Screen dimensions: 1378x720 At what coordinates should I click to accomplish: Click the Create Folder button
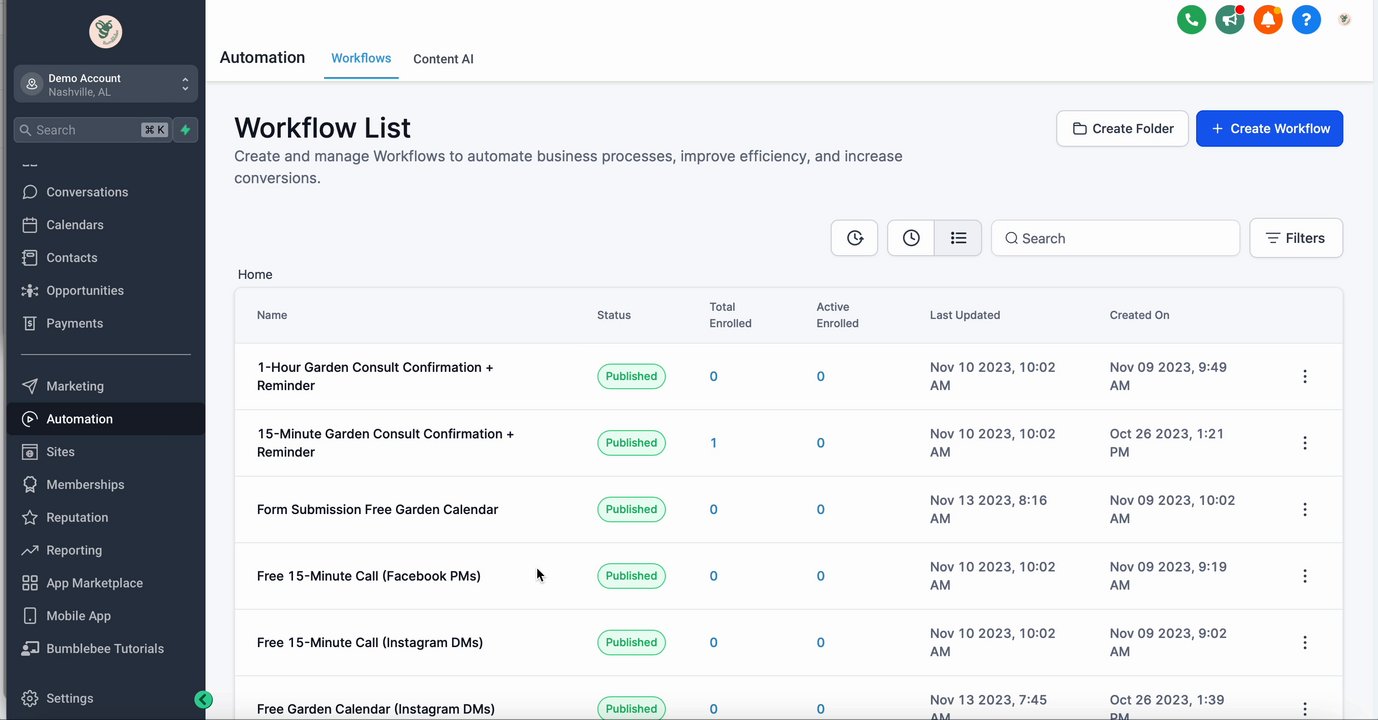click(x=1122, y=129)
